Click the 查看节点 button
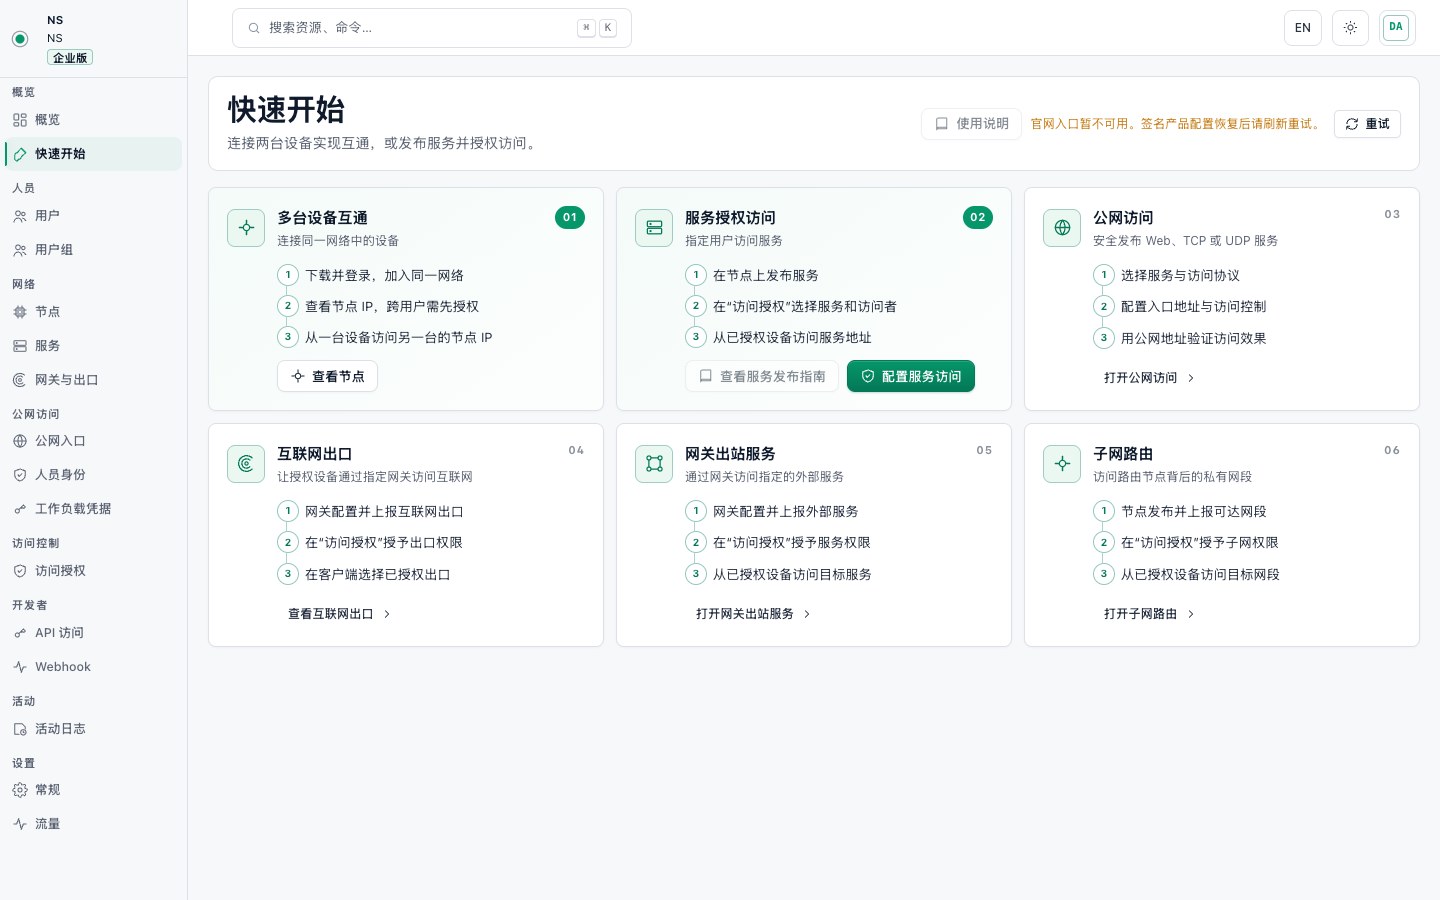This screenshot has height=900, width=1440. [327, 376]
